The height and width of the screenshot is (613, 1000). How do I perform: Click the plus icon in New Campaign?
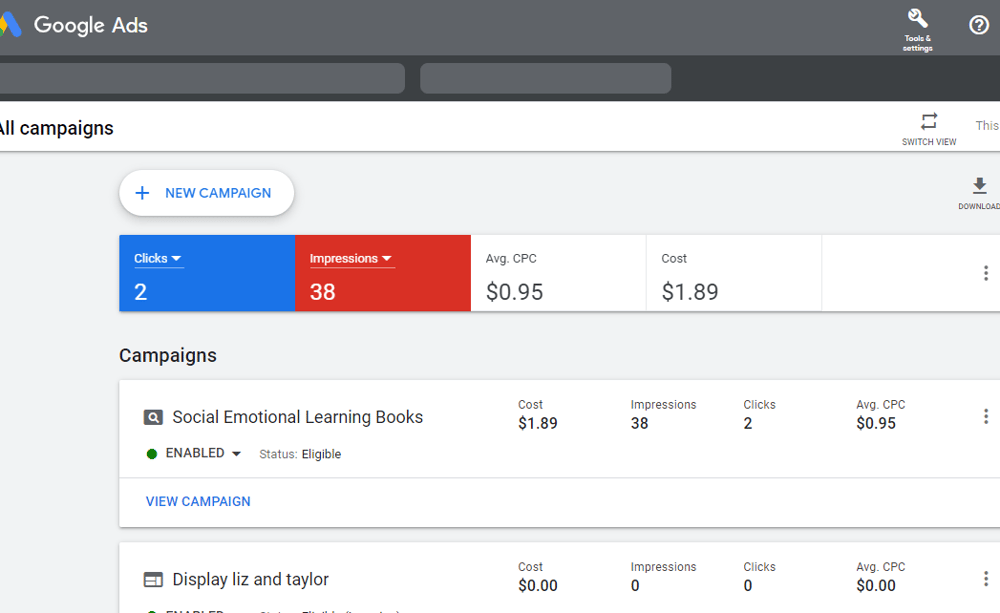(142, 193)
